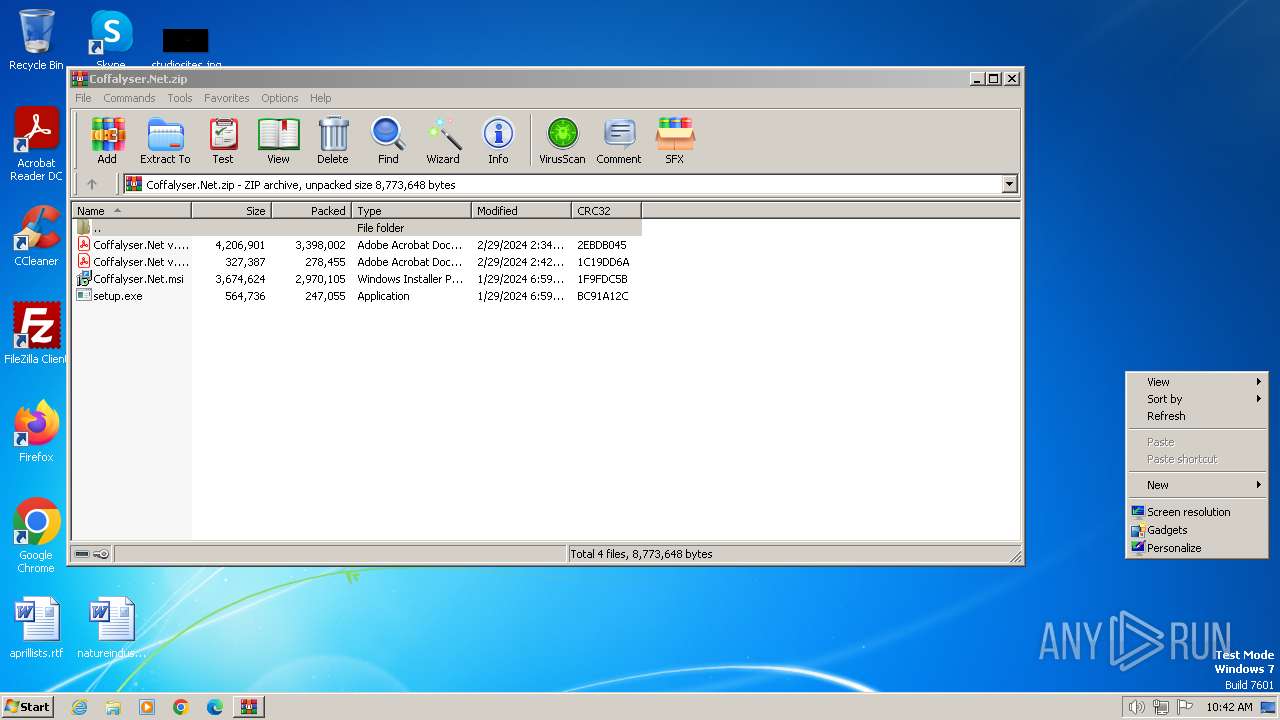Open Chrome from the taskbar
Screen dimensions: 1280x720
[181, 707]
